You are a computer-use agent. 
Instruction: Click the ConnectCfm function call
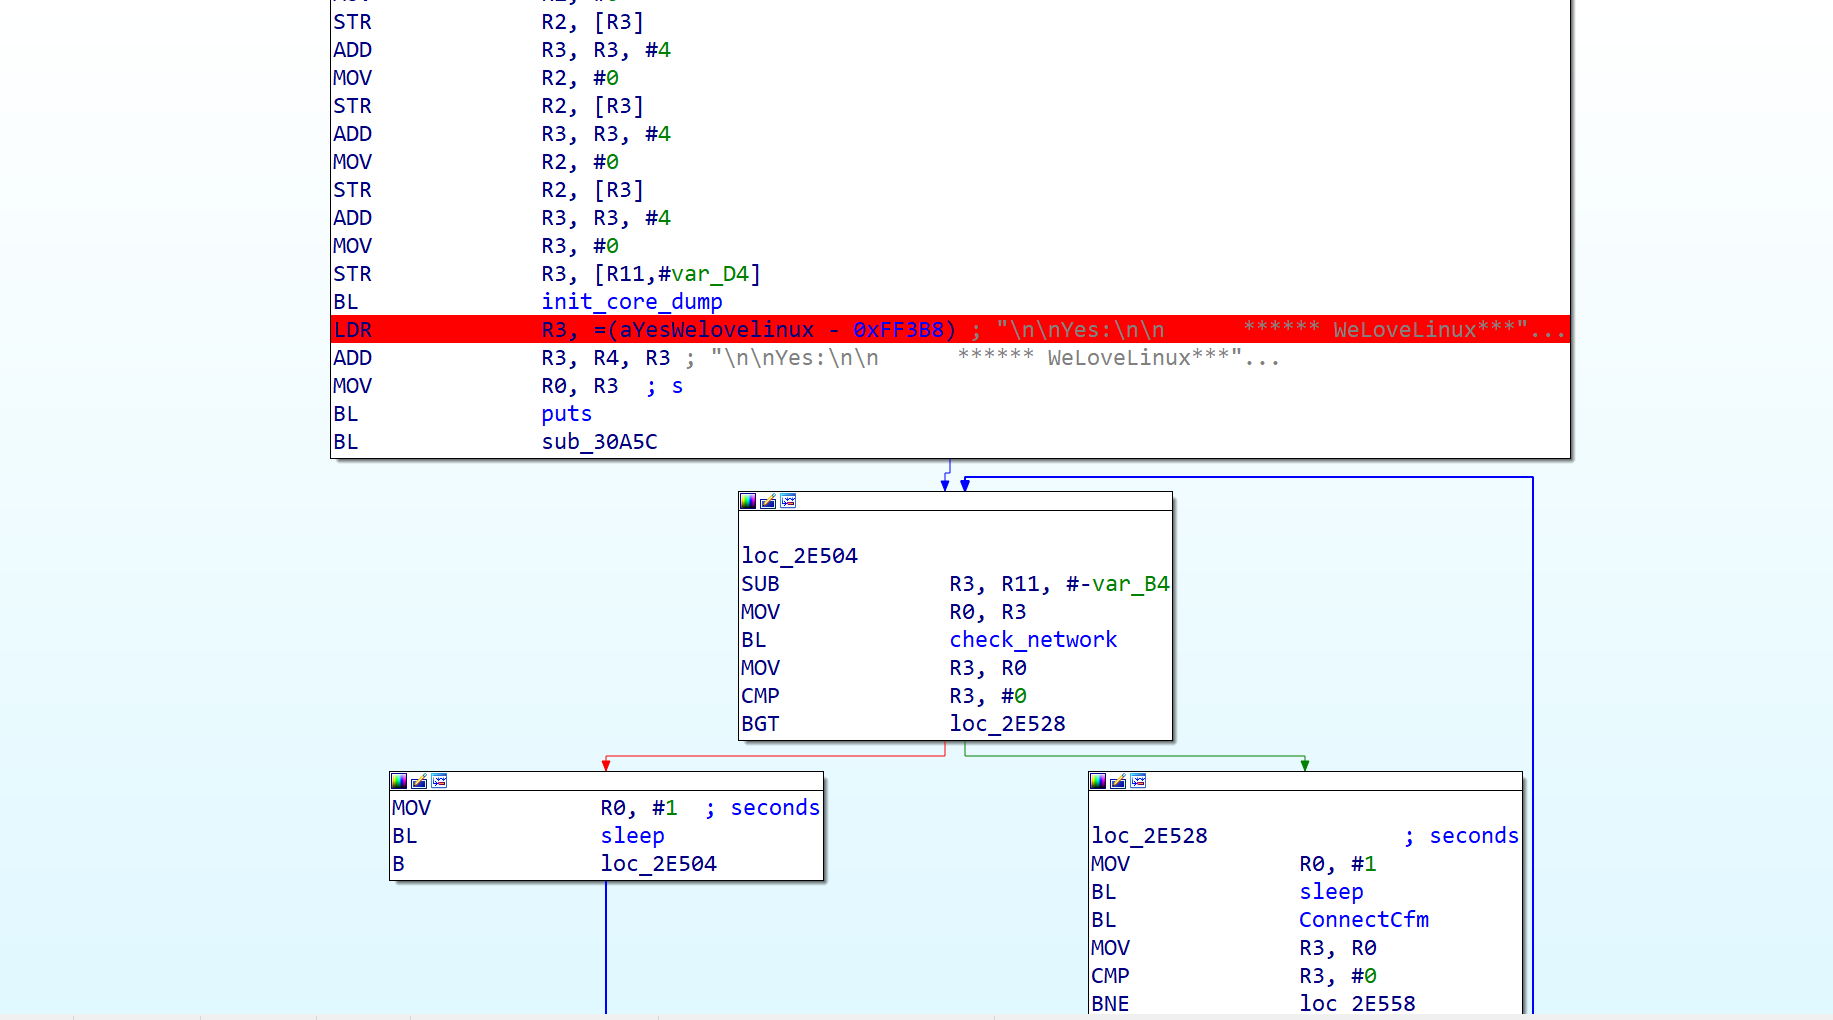point(1363,920)
